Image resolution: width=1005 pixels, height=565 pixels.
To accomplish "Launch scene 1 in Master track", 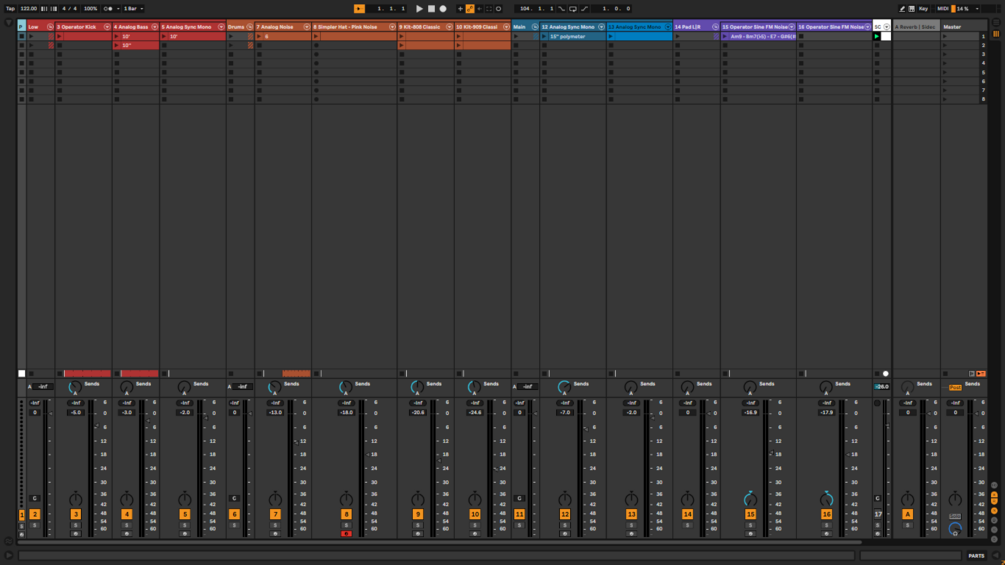I will [x=945, y=37].
